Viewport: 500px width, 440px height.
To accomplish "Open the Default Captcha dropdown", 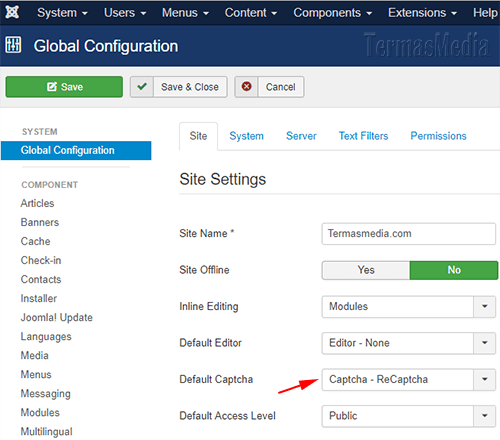I will pyautogui.click(x=409, y=379).
